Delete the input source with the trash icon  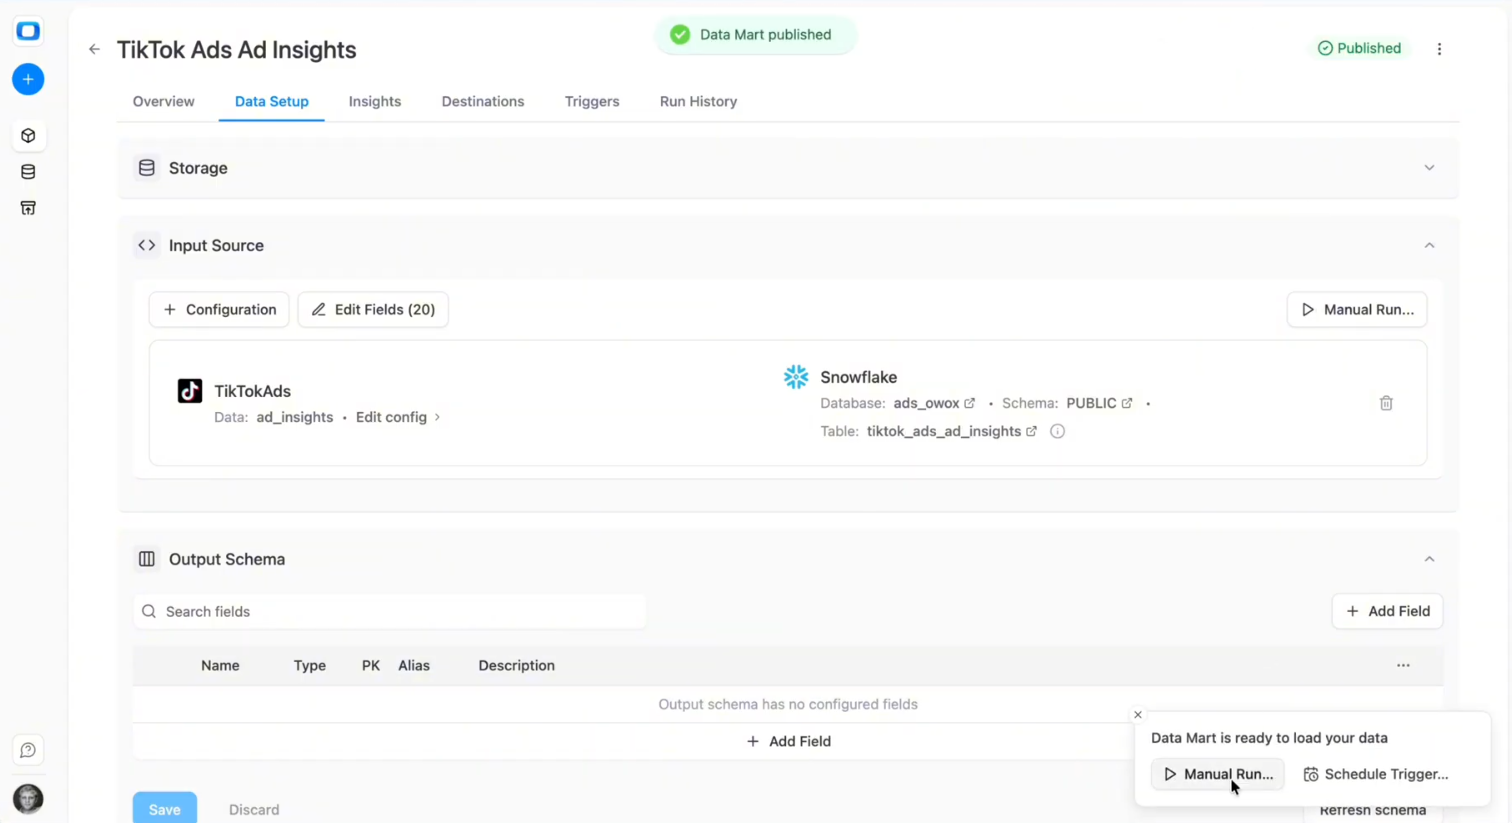[x=1386, y=403]
